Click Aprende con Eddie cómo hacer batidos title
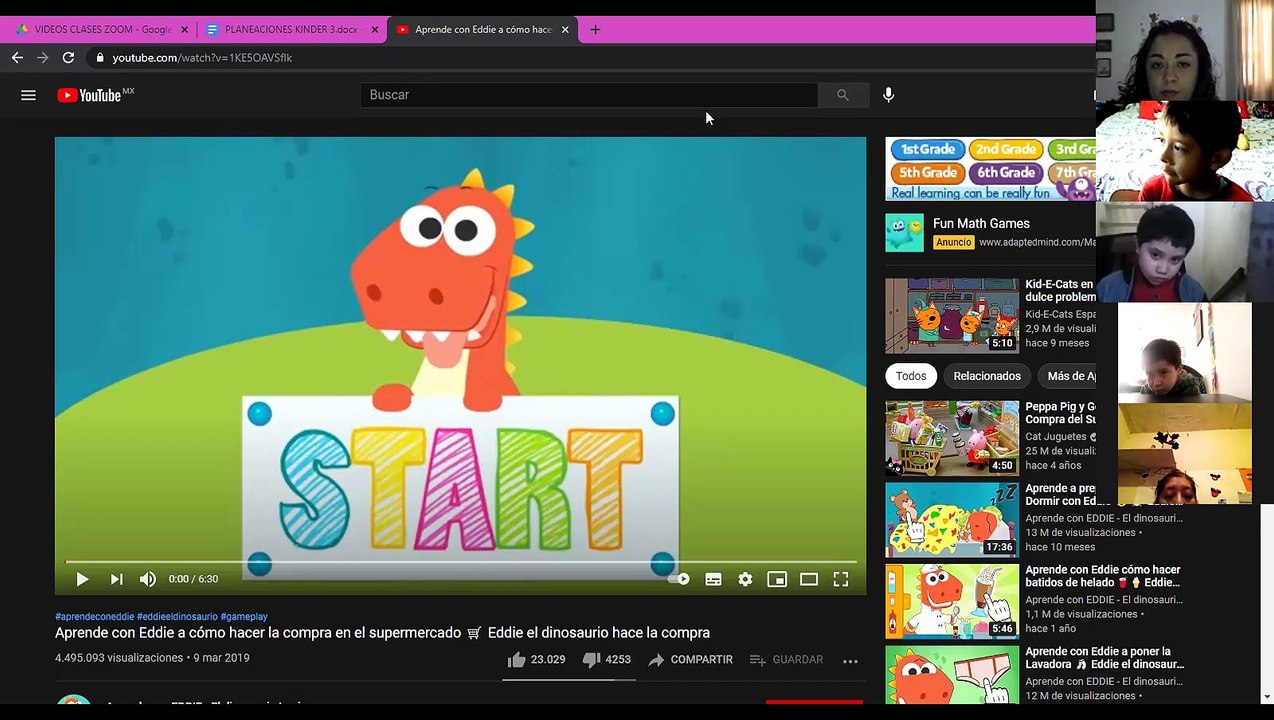Image resolution: width=1274 pixels, height=720 pixels. click(1103, 576)
